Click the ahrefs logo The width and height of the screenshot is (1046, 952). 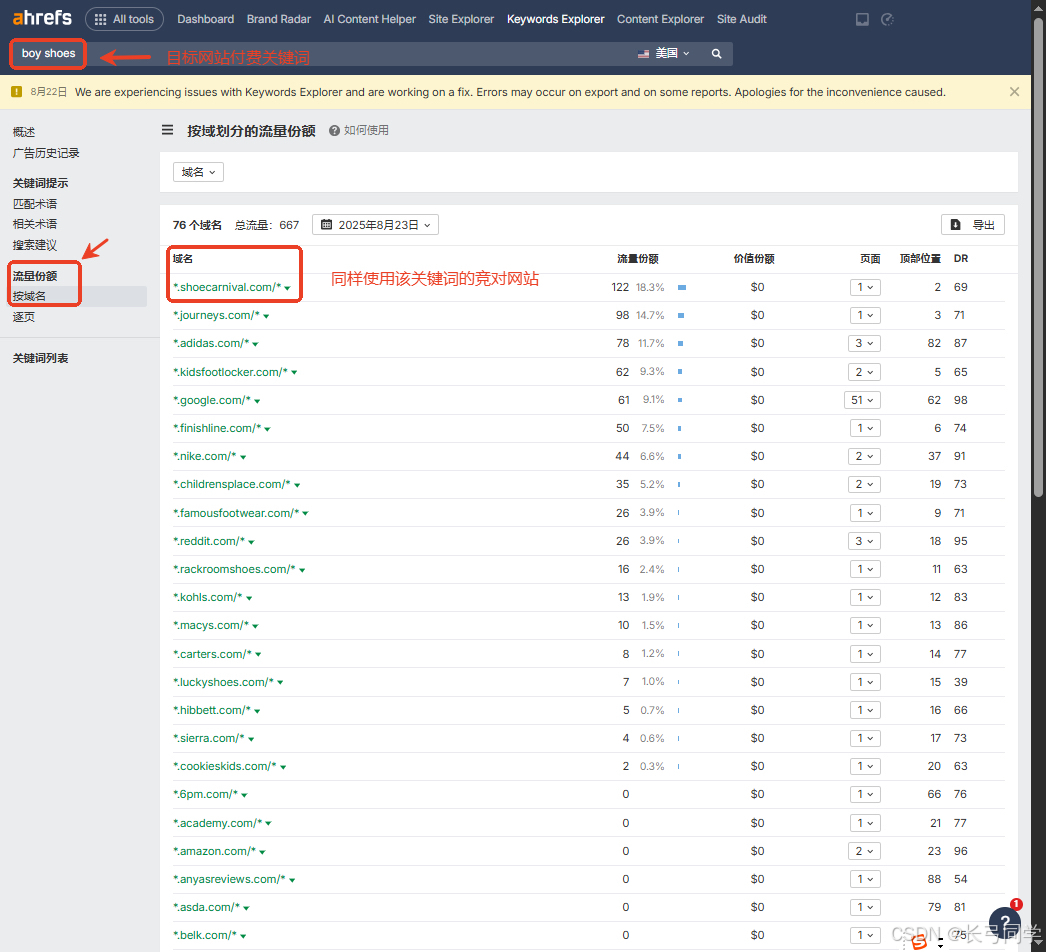coord(41,18)
